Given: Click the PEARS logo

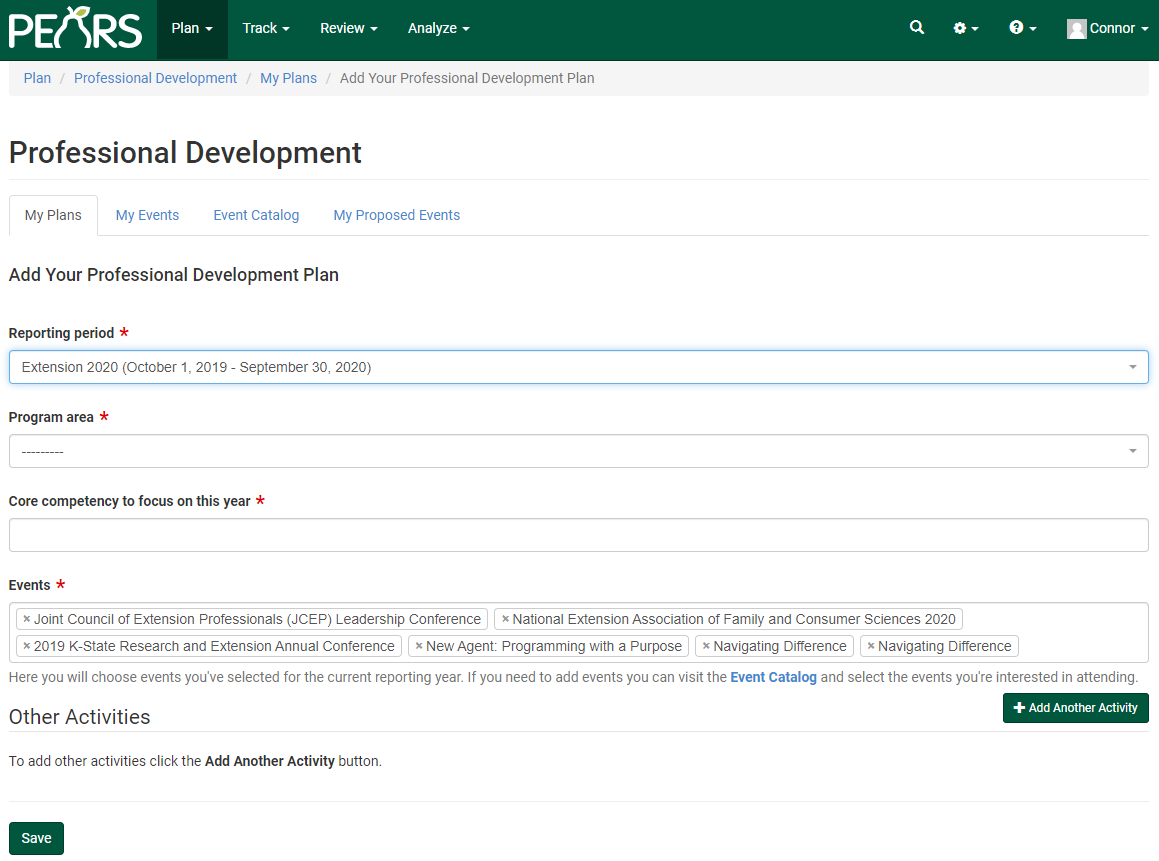Looking at the screenshot, I should (x=75, y=29).
